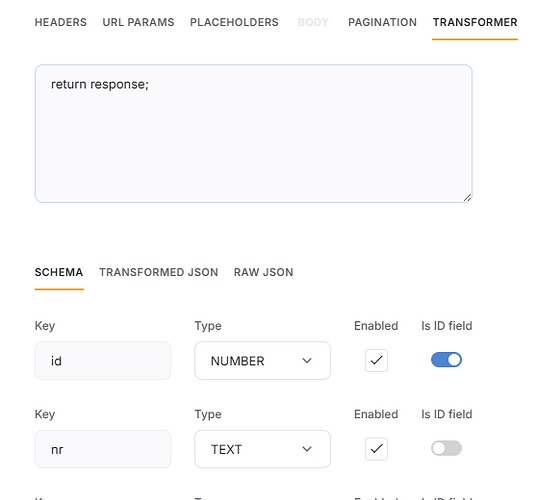Turn off Is ID field for id
536x500 pixels.
point(446,360)
